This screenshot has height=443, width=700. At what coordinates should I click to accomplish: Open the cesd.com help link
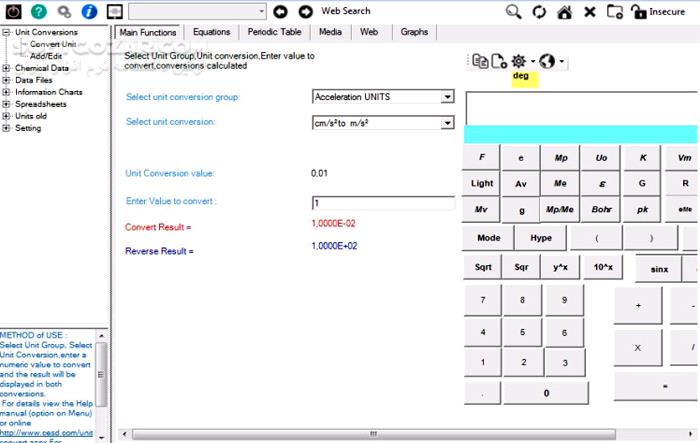click(46, 433)
